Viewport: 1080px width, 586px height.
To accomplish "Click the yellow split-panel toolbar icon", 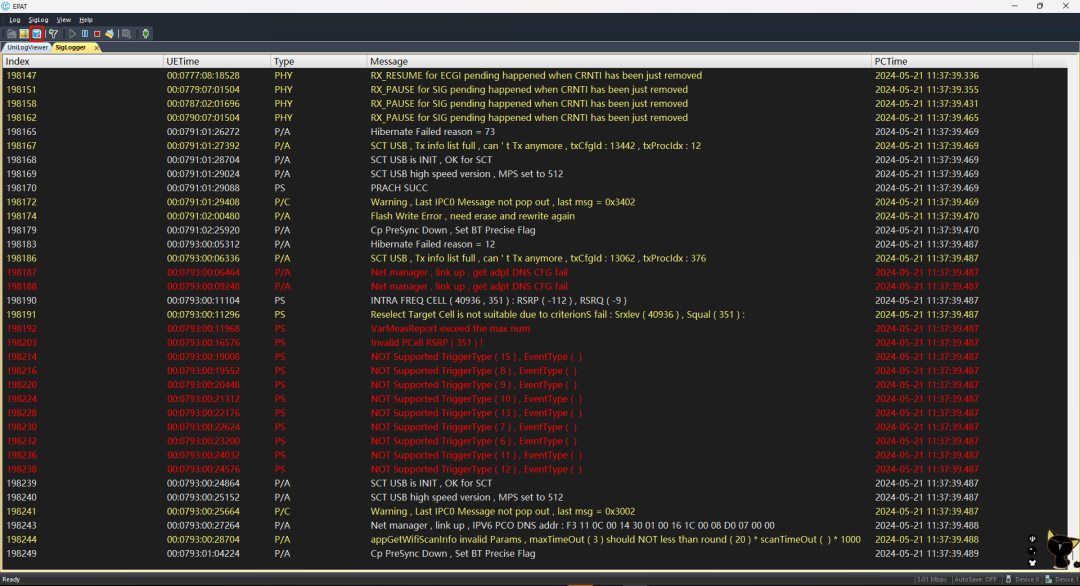I will point(24,34).
